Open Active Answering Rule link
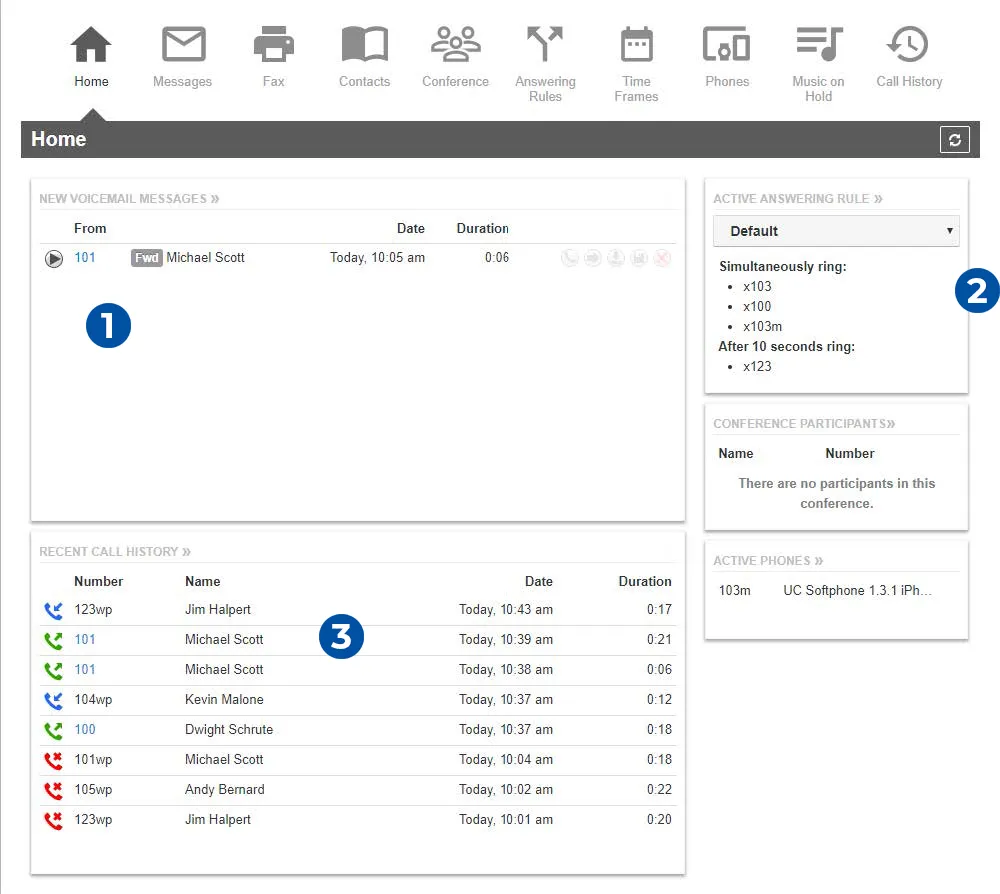This screenshot has width=1000, height=894. click(798, 198)
